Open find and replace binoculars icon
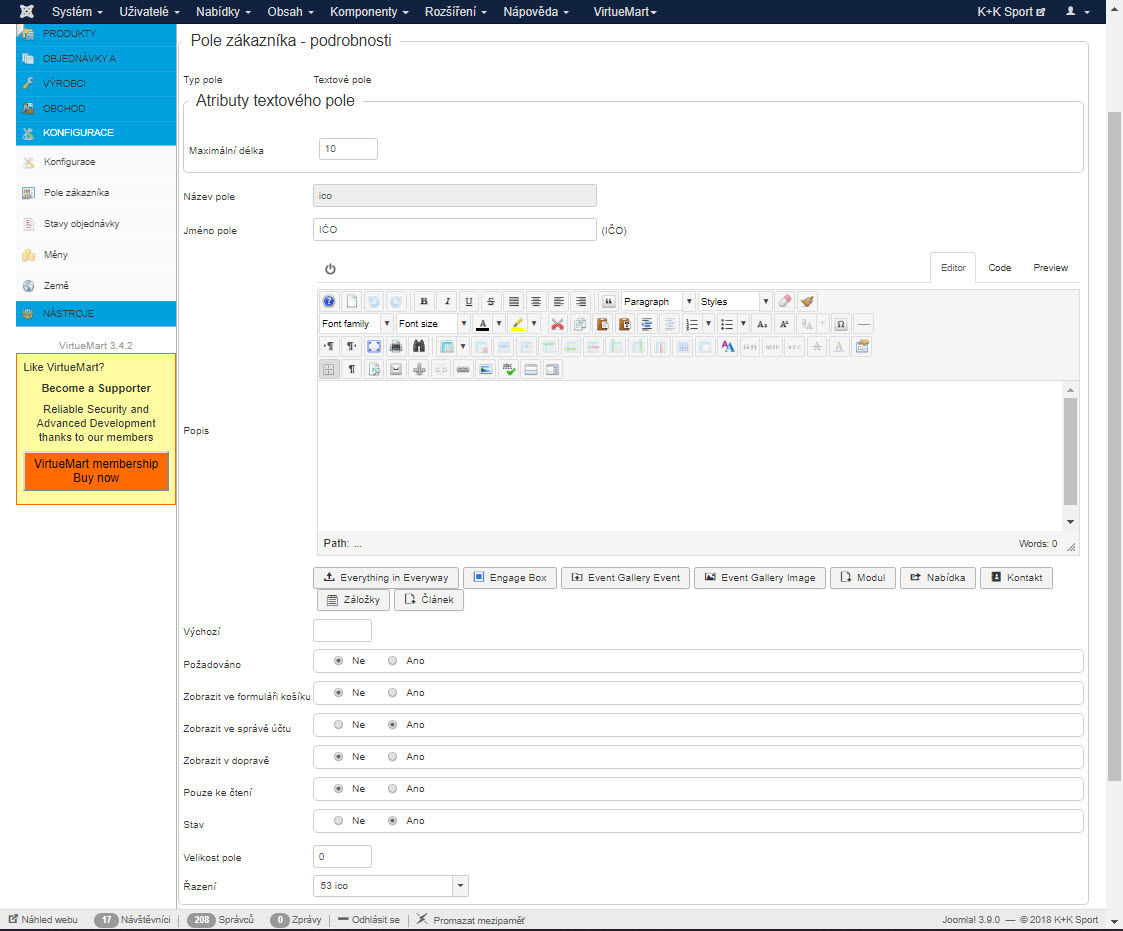The image size is (1123, 931). 418,346
